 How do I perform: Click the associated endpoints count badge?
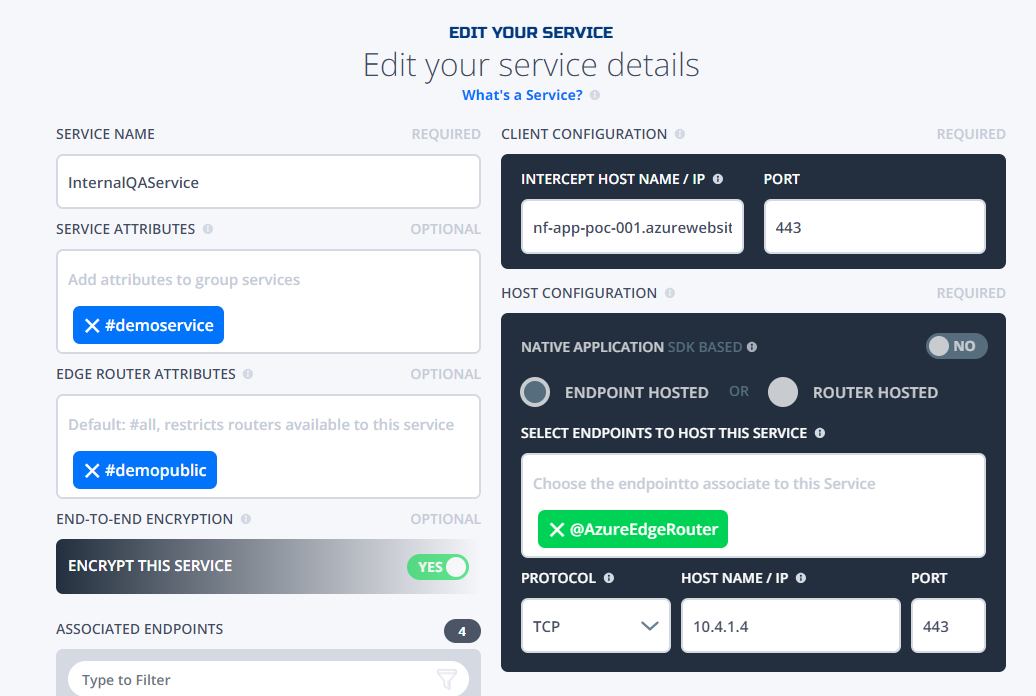coord(462,631)
